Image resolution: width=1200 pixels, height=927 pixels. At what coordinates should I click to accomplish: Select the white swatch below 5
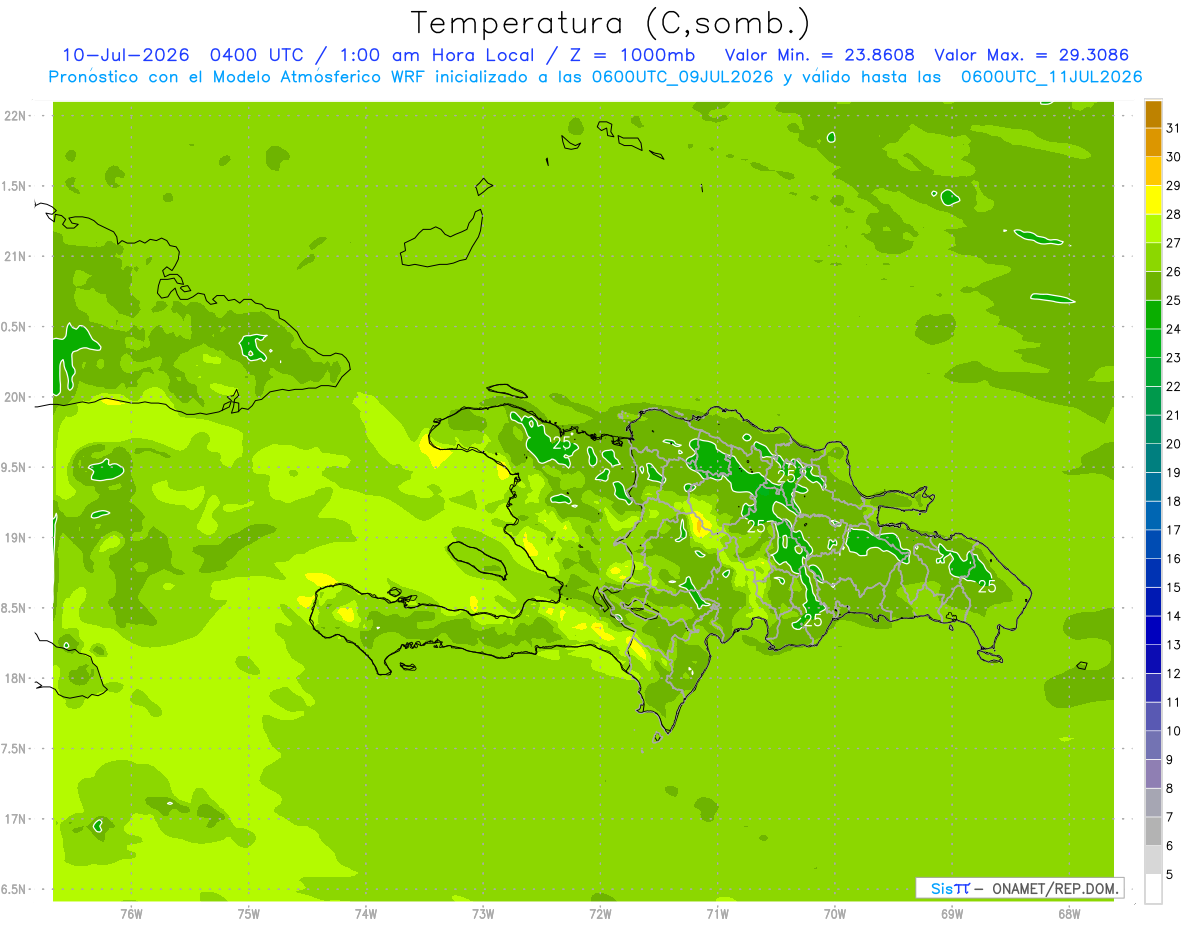coord(1153,889)
